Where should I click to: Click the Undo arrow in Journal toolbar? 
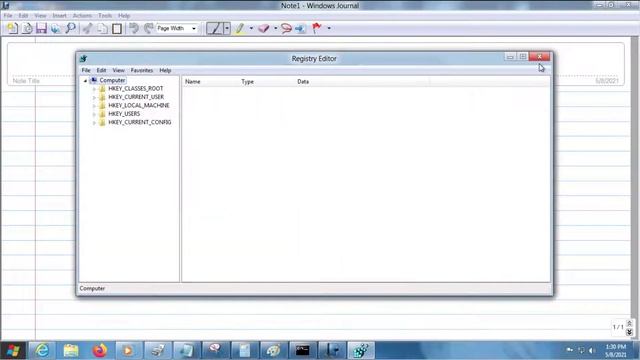tap(134, 28)
